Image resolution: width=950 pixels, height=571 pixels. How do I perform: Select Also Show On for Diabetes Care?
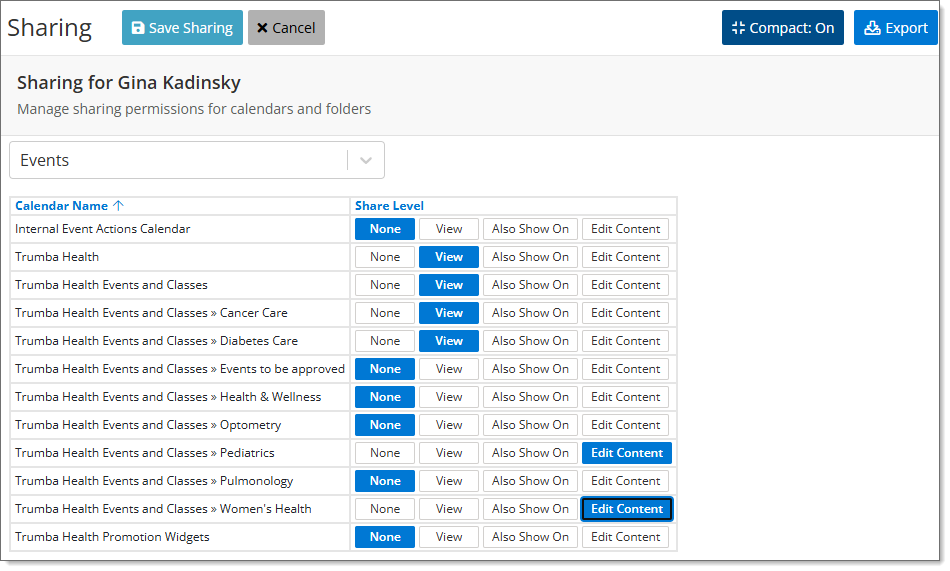530,341
